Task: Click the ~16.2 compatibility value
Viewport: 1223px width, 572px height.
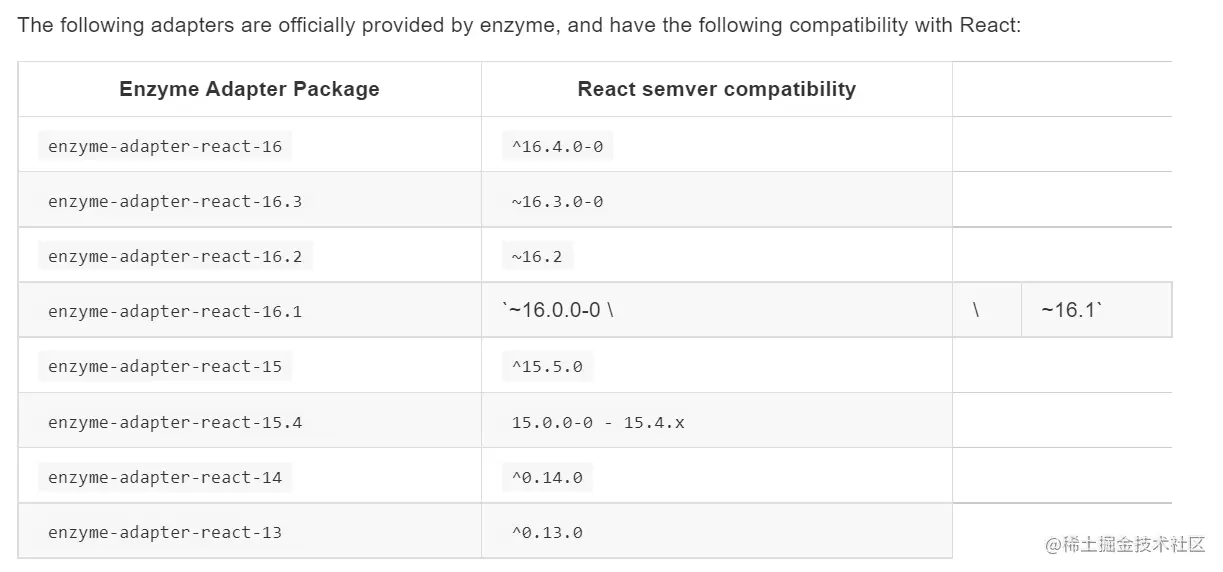Action: 537,257
